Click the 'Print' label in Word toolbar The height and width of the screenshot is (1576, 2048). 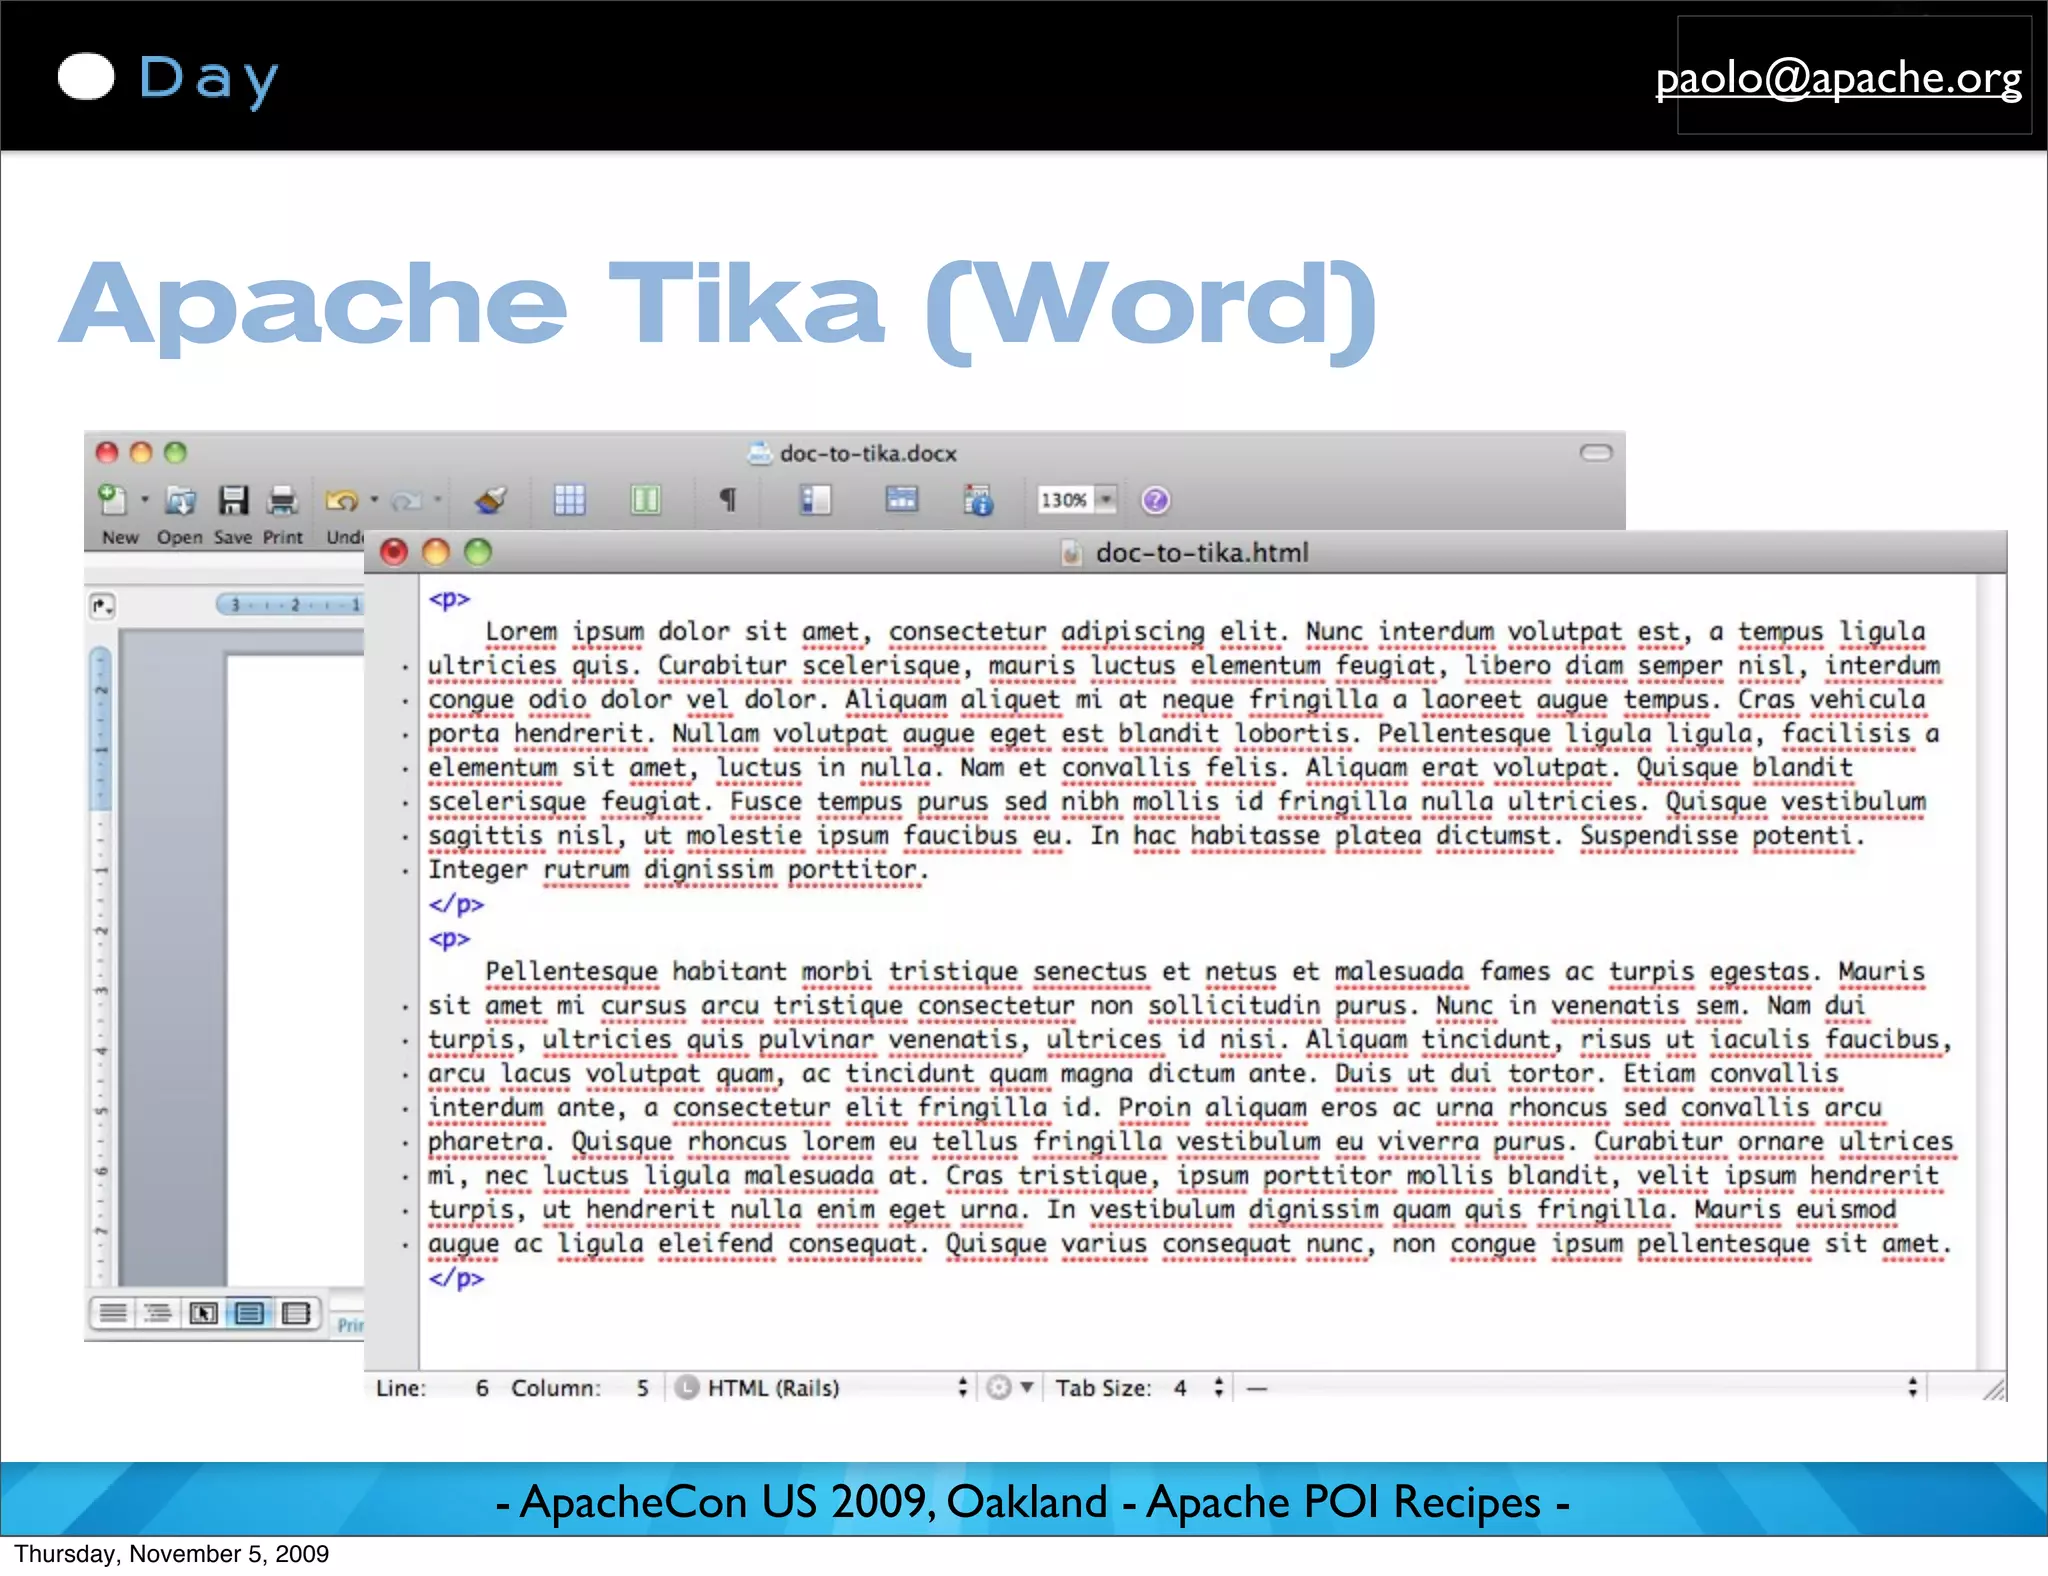click(x=283, y=538)
